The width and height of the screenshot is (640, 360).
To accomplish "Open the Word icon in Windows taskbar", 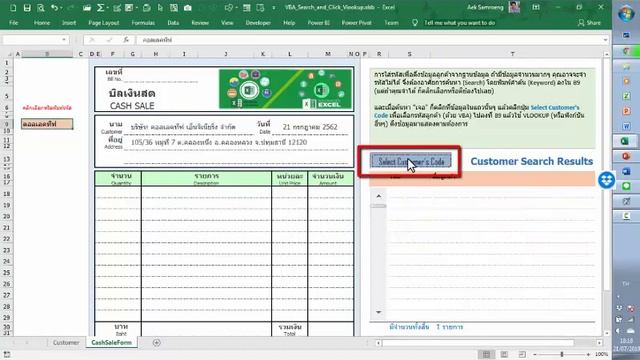I will [626, 127].
